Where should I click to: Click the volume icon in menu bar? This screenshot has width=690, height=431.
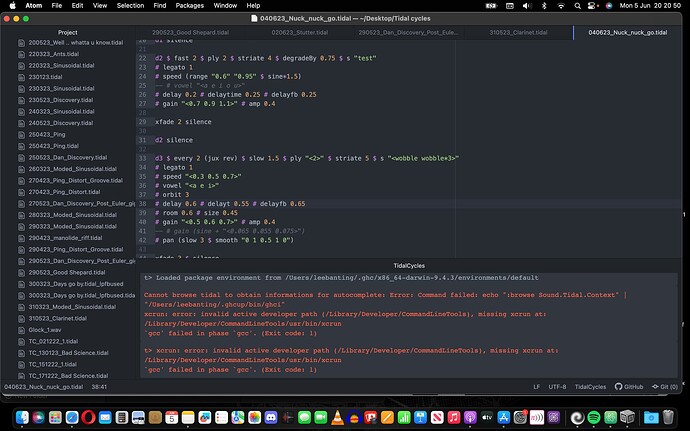527,6
